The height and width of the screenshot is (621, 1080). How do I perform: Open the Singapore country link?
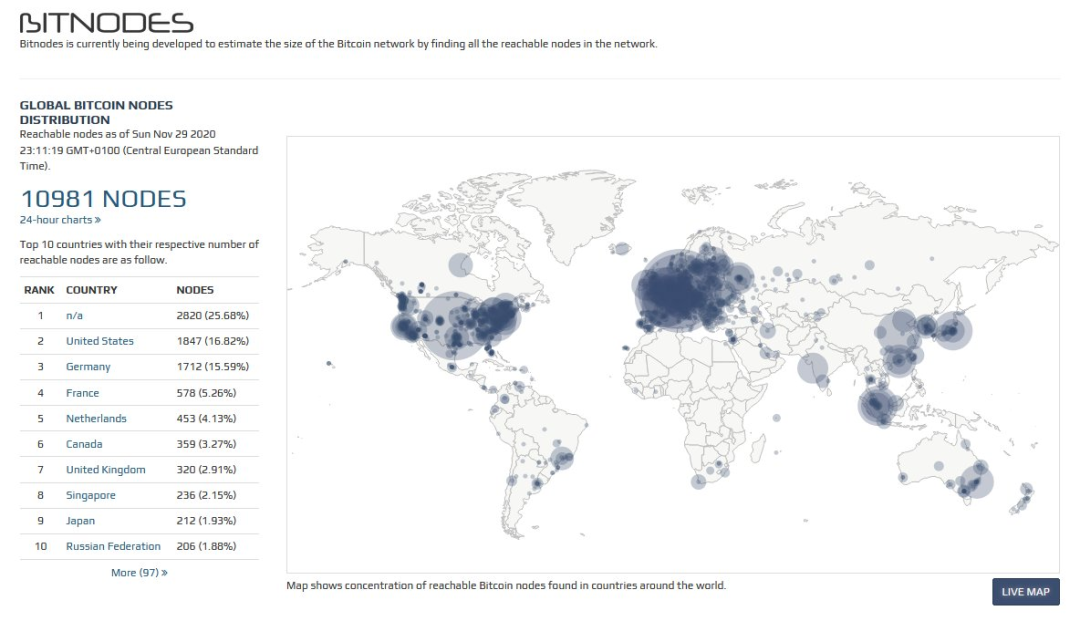coord(91,495)
